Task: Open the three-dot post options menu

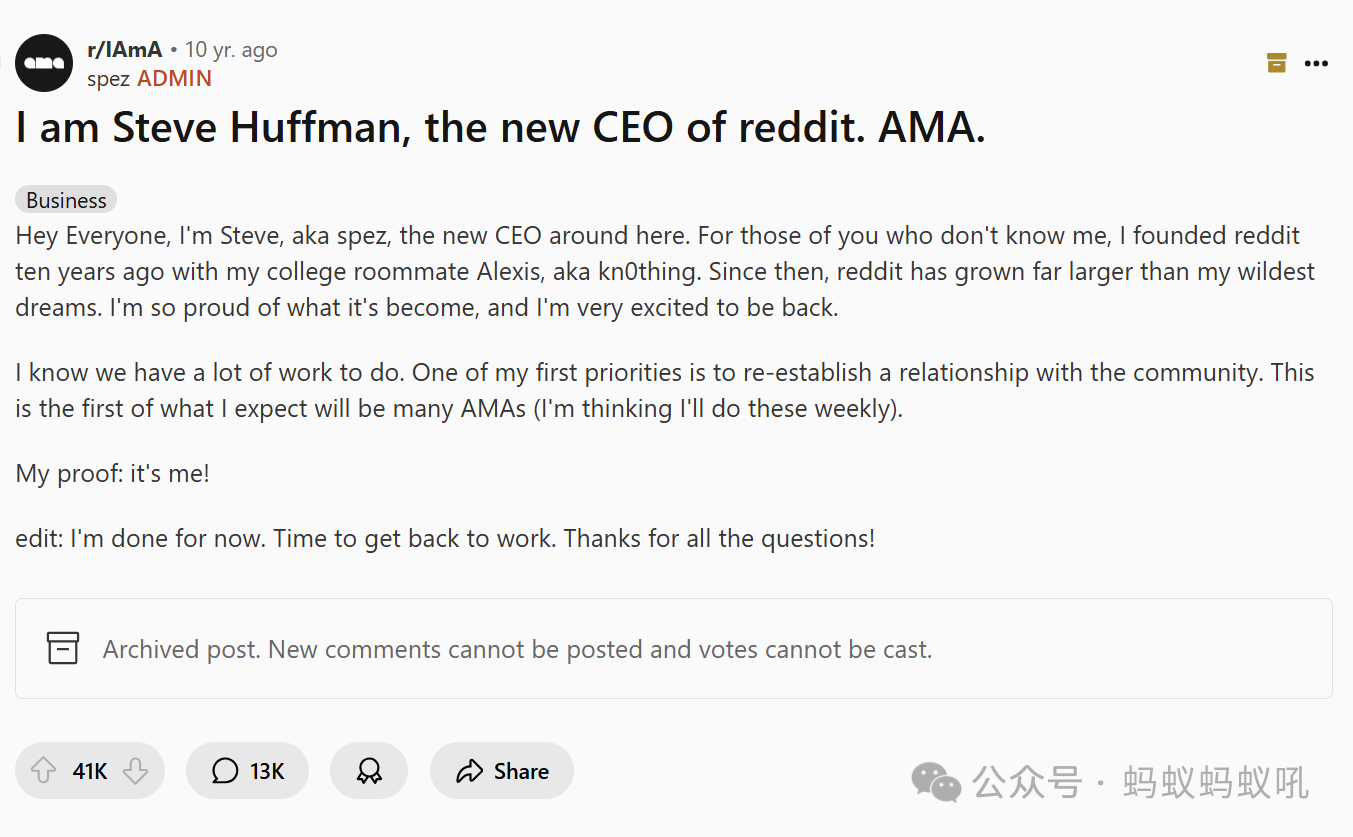Action: (x=1316, y=63)
